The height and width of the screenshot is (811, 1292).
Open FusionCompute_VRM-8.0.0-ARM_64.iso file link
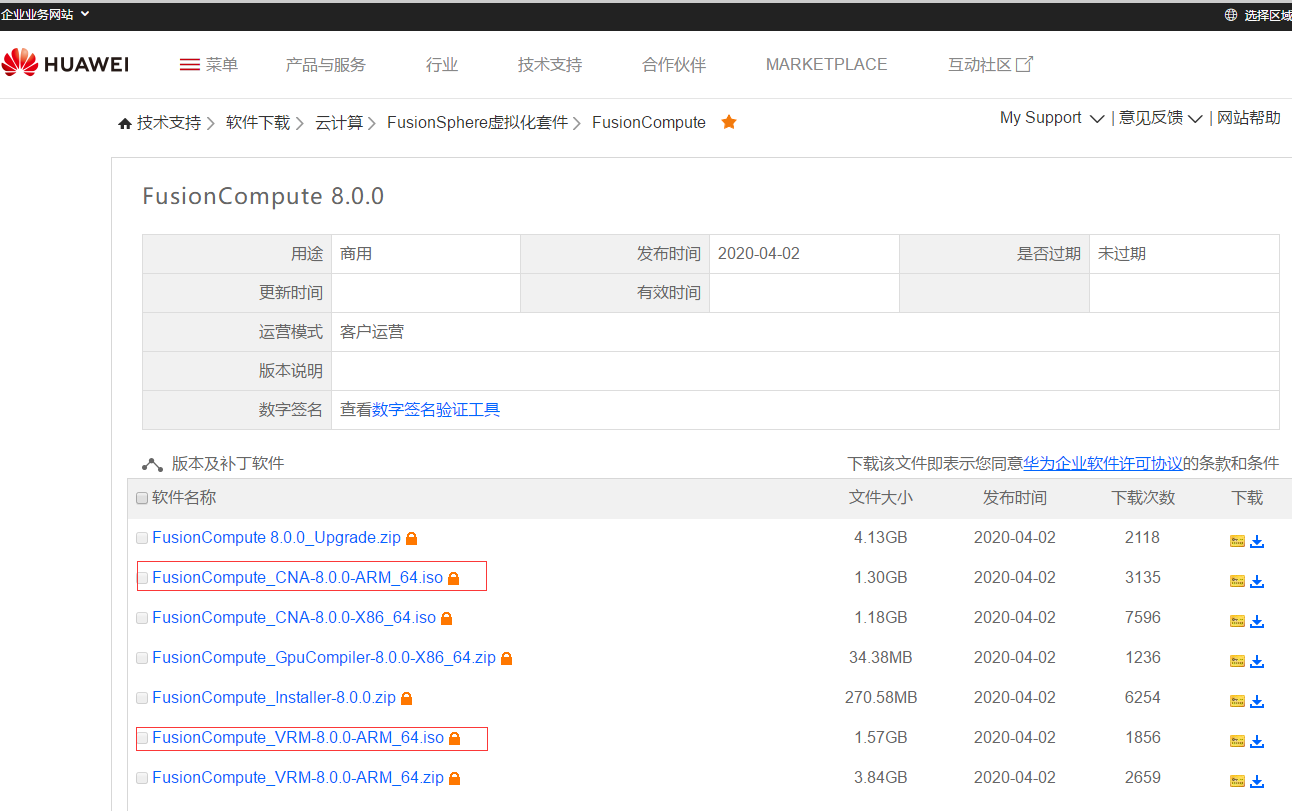coord(298,738)
